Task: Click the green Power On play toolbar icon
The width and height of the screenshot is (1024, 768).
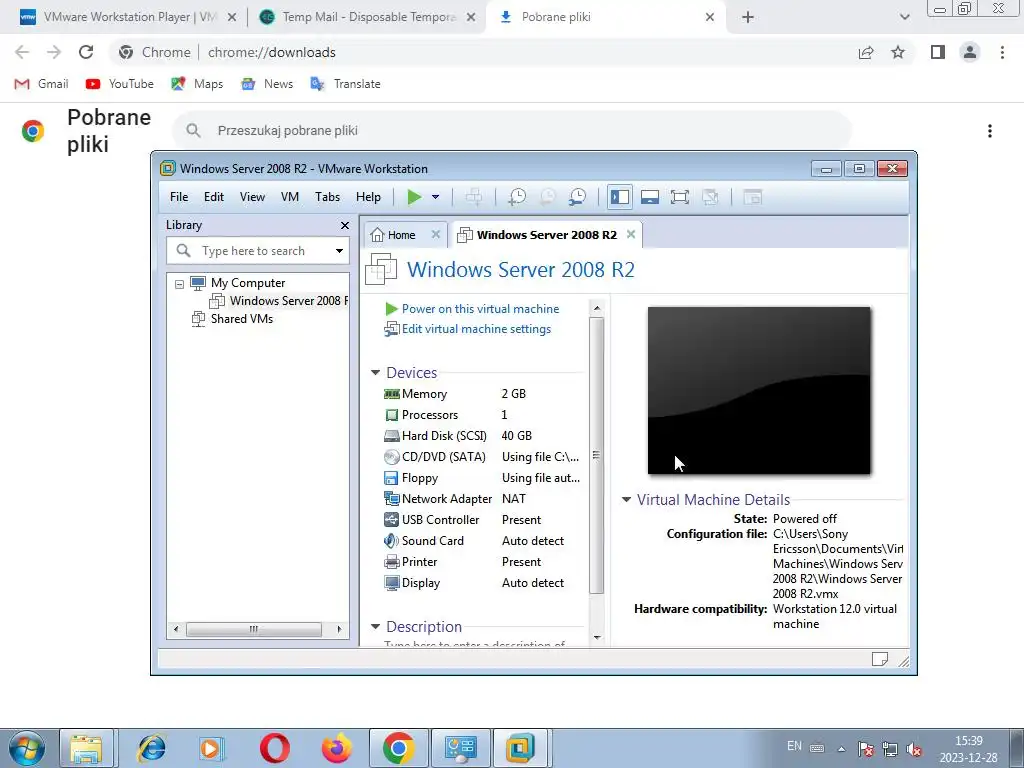Action: click(414, 197)
